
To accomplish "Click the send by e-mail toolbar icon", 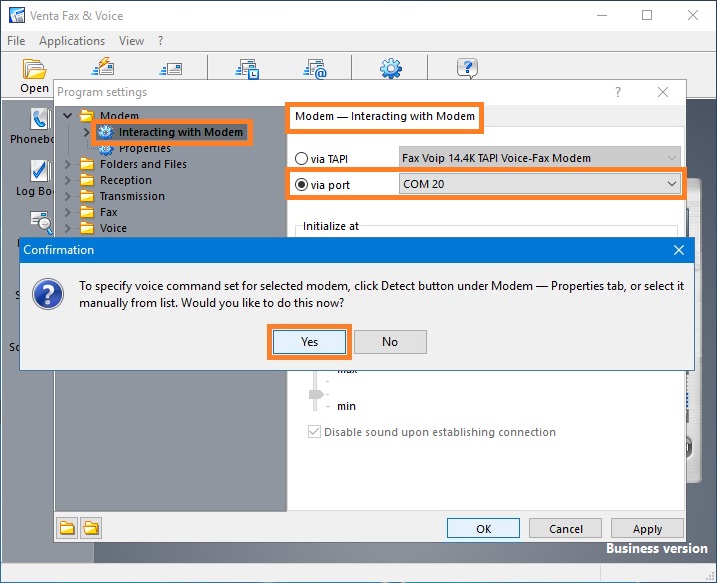I will pyautogui.click(x=315, y=69).
